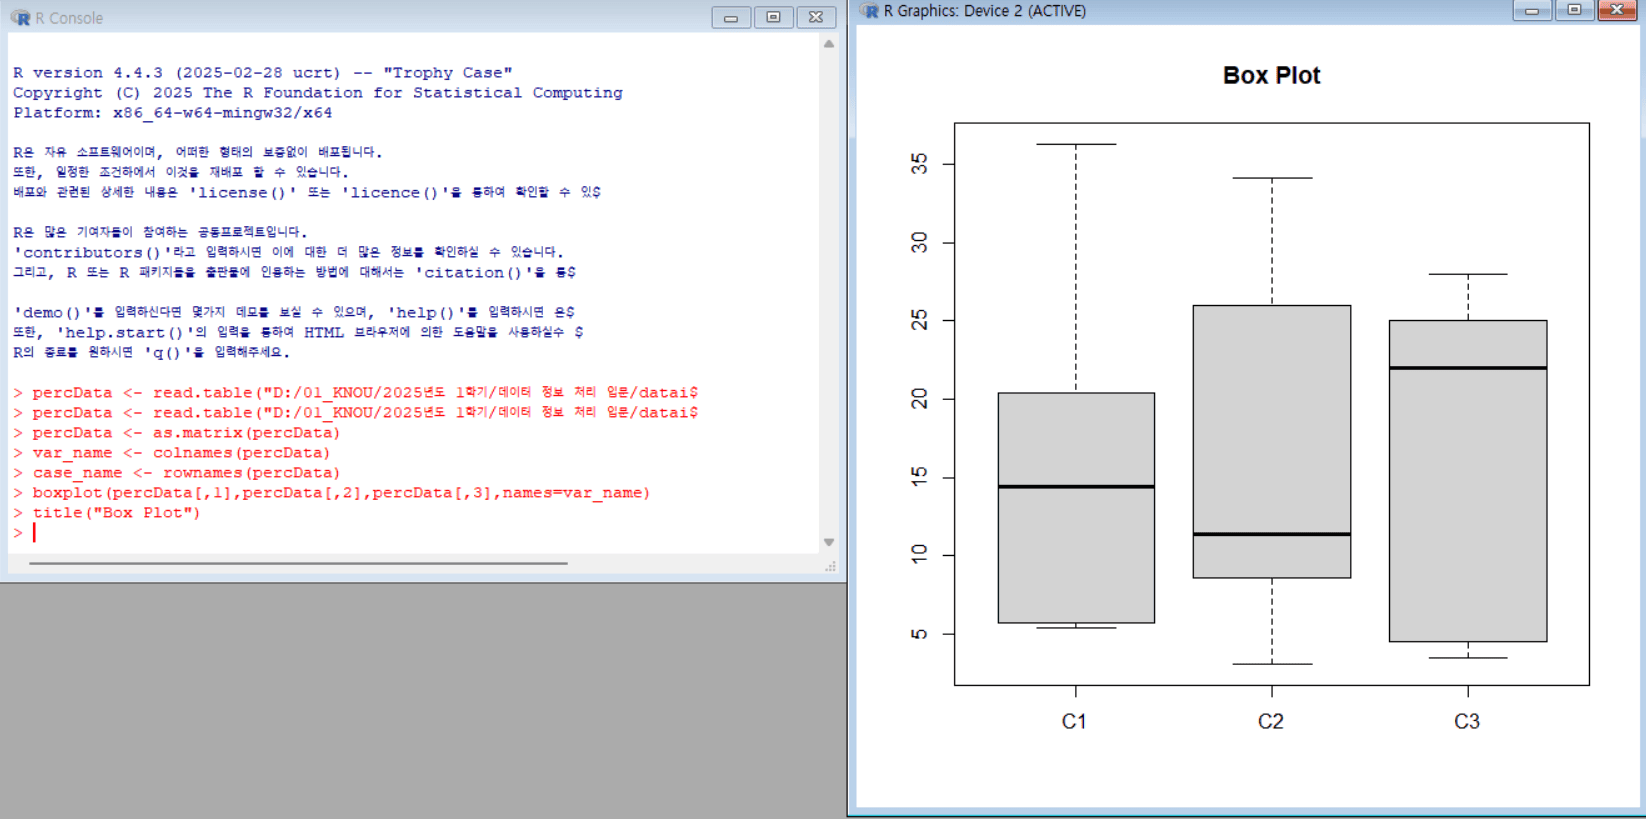This screenshot has height=819, width=1646.
Task: Close the R Console window
Action: point(816,18)
